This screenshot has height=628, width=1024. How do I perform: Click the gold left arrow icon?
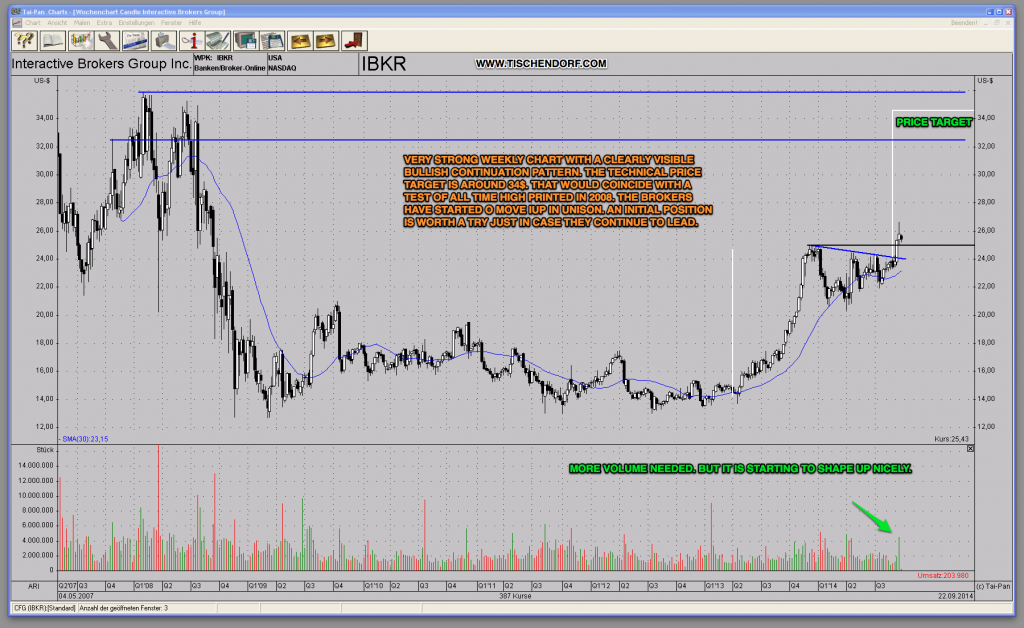300,40
